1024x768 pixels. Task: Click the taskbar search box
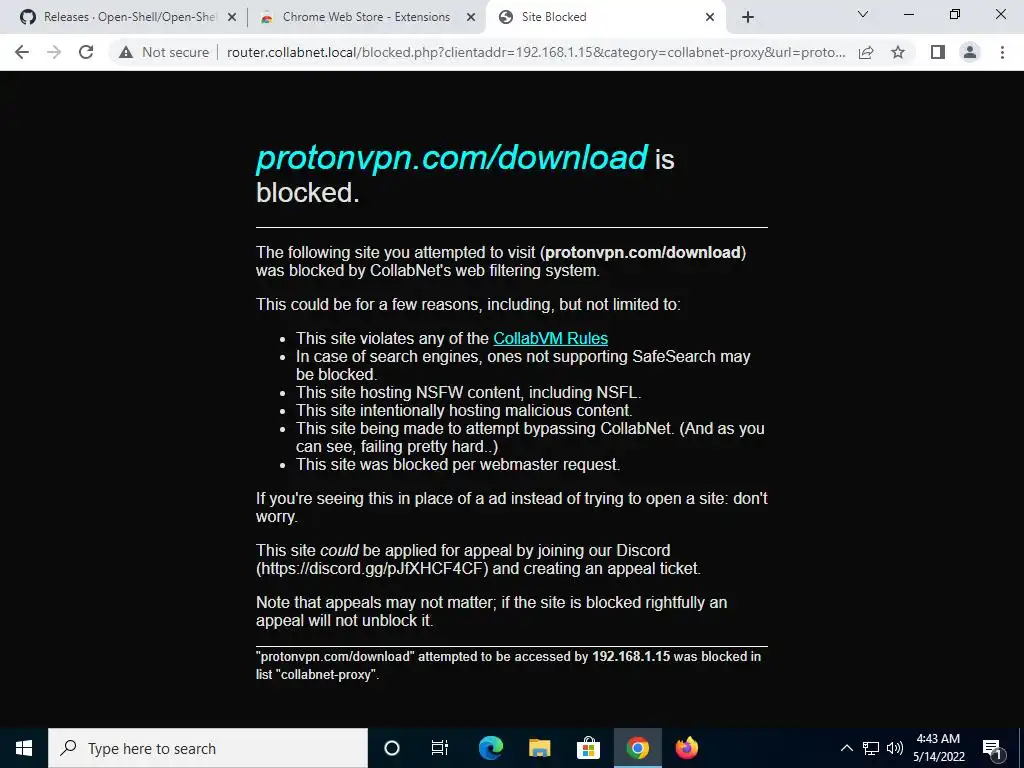point(208,748)
